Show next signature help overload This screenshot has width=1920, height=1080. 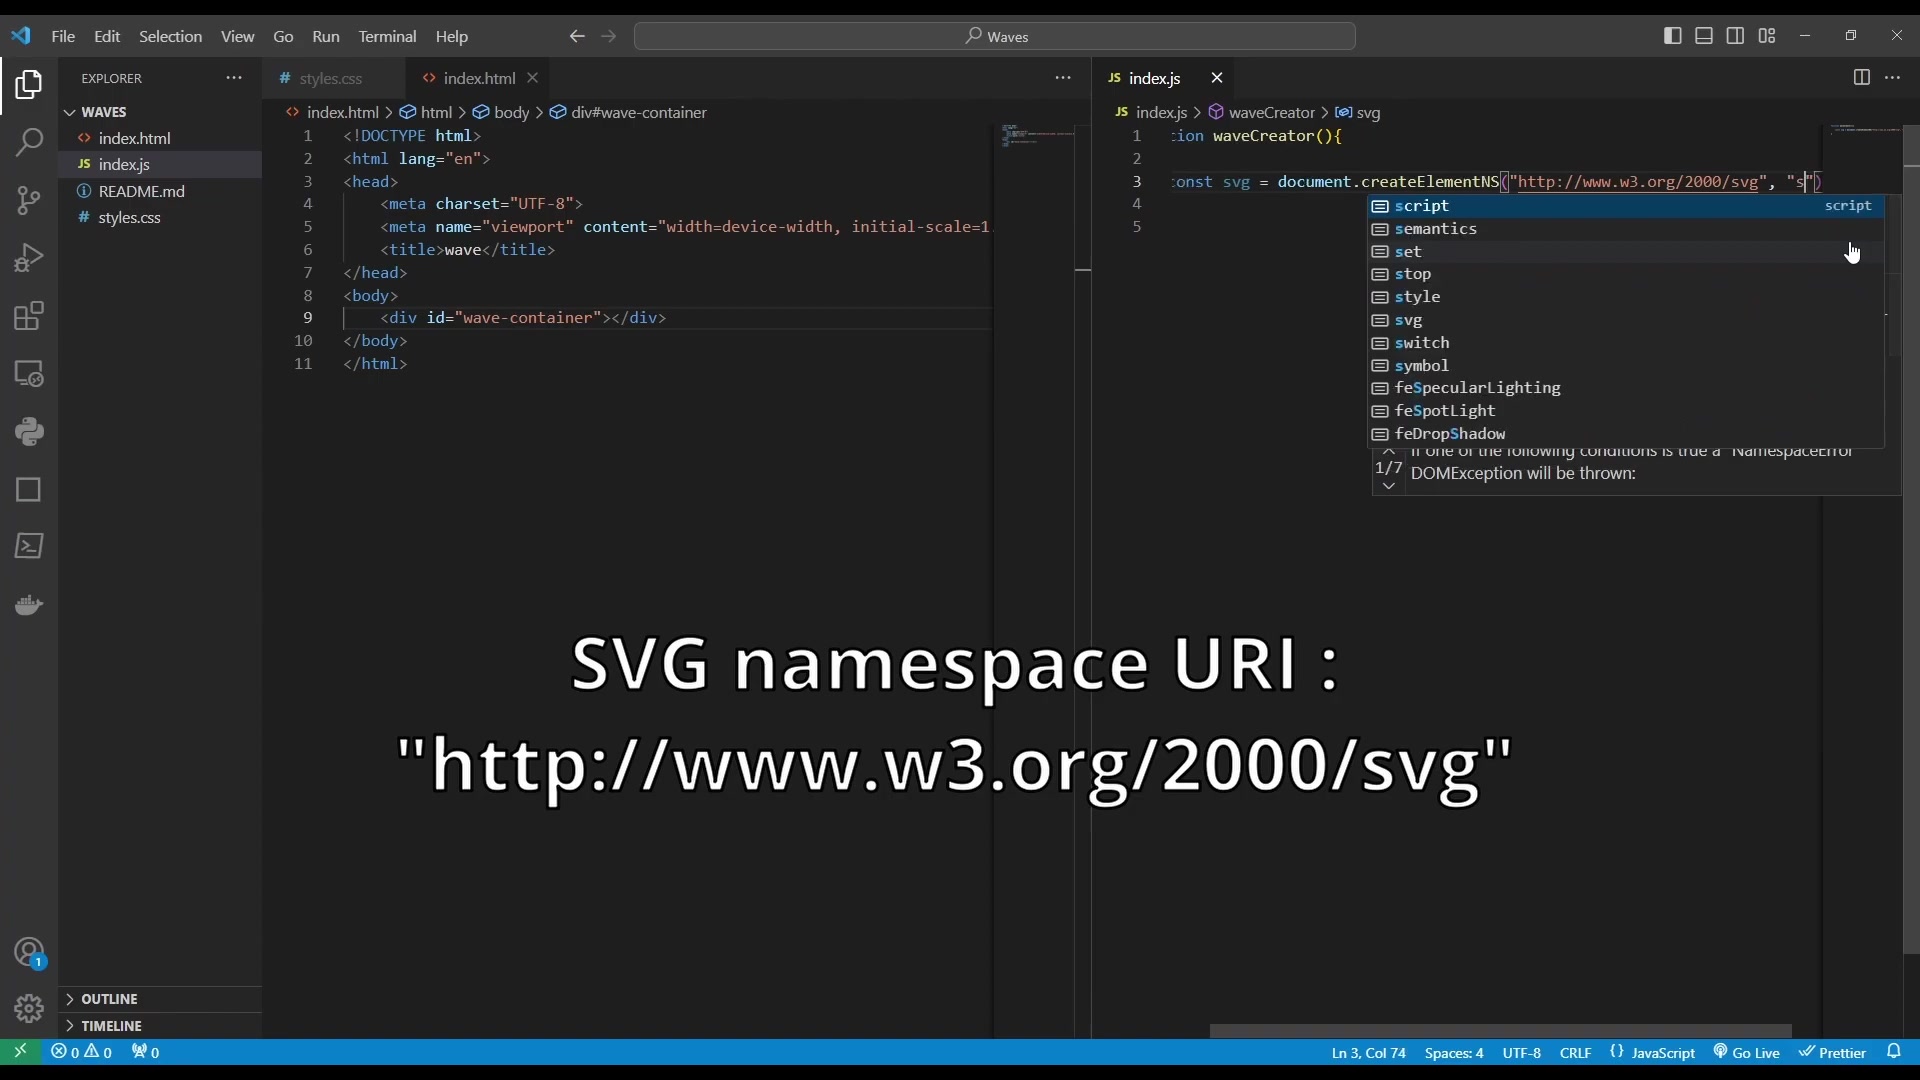pyautogui.click(x=1388, y=486)
